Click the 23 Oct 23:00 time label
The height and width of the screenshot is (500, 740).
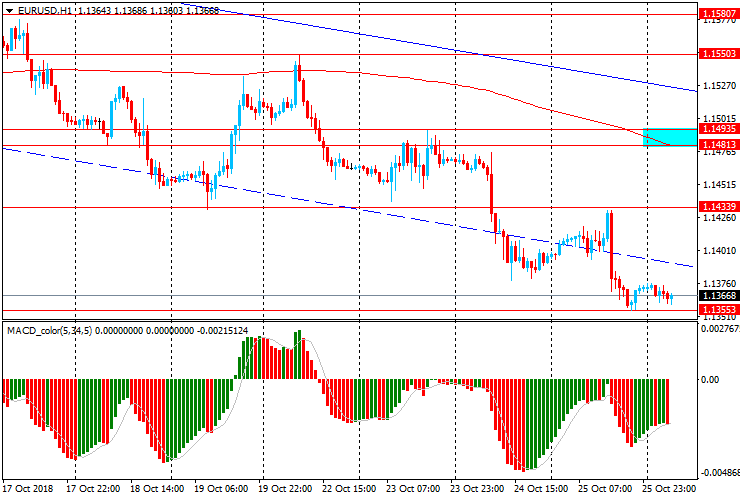click(x=477, y=488)
